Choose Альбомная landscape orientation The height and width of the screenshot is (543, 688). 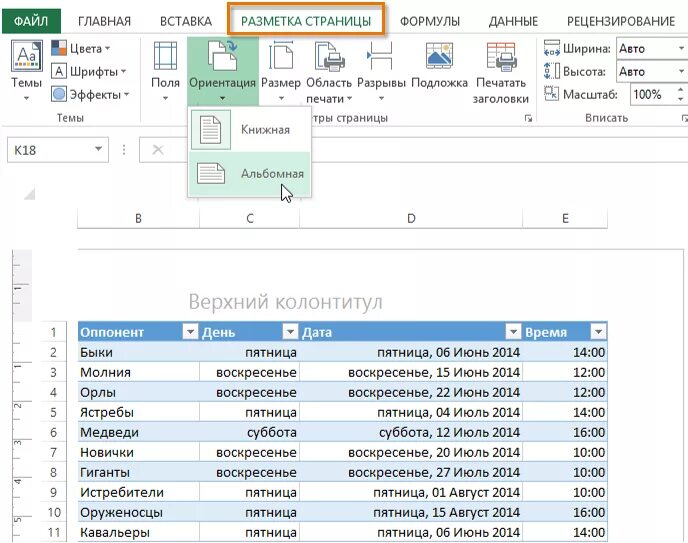pyautogui.click(x=250, y=174)
